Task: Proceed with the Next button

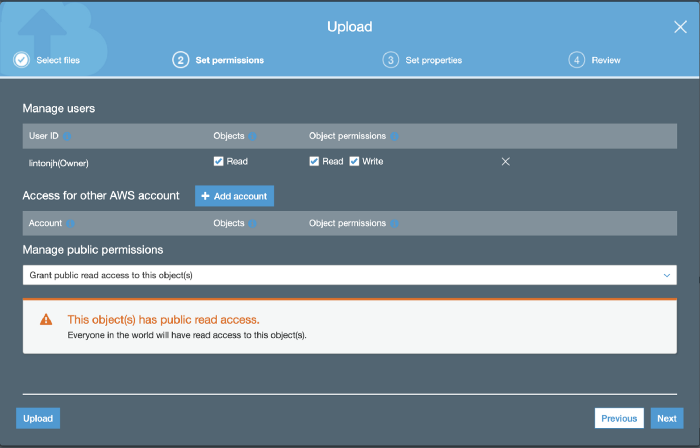Action: click(667, 418)
